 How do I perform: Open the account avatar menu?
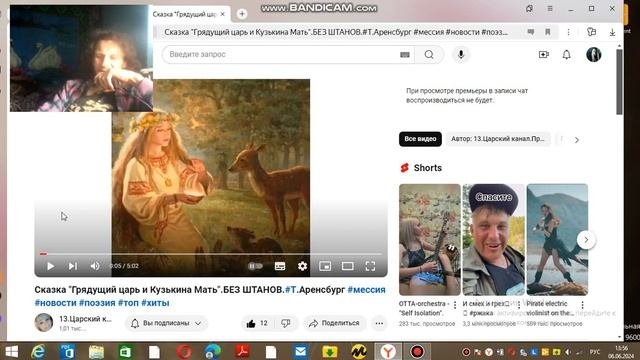[x=593, y=55]
